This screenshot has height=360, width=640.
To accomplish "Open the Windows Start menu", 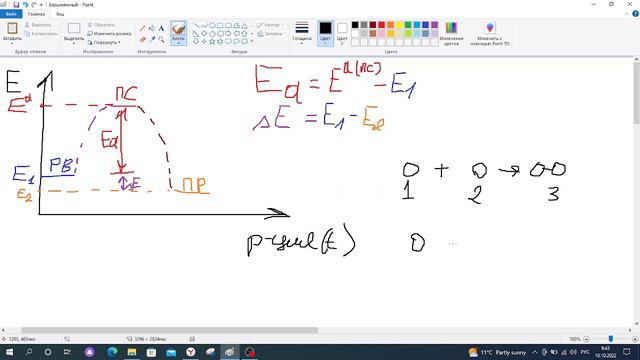I will [9, 352].
